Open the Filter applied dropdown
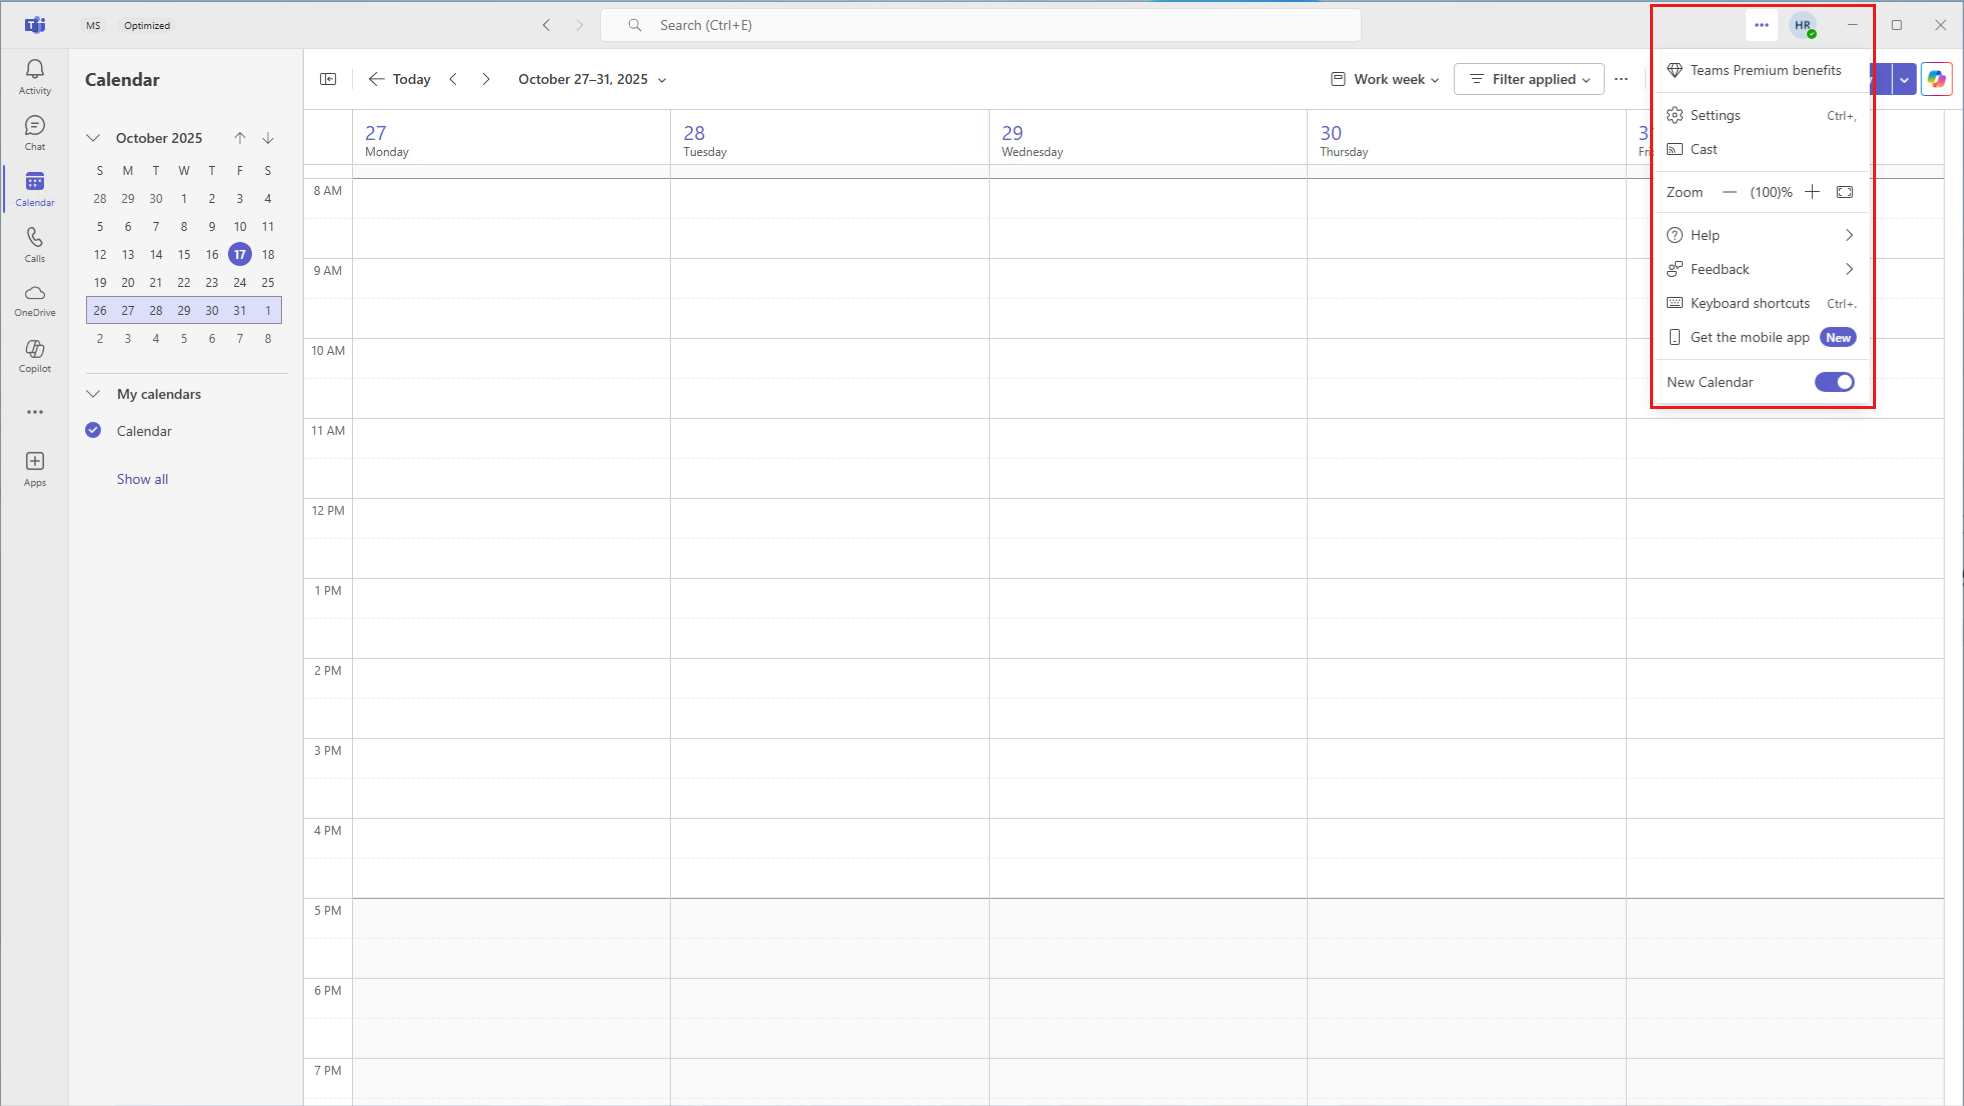1964x1106 pixels. [x=1530, y=79]
